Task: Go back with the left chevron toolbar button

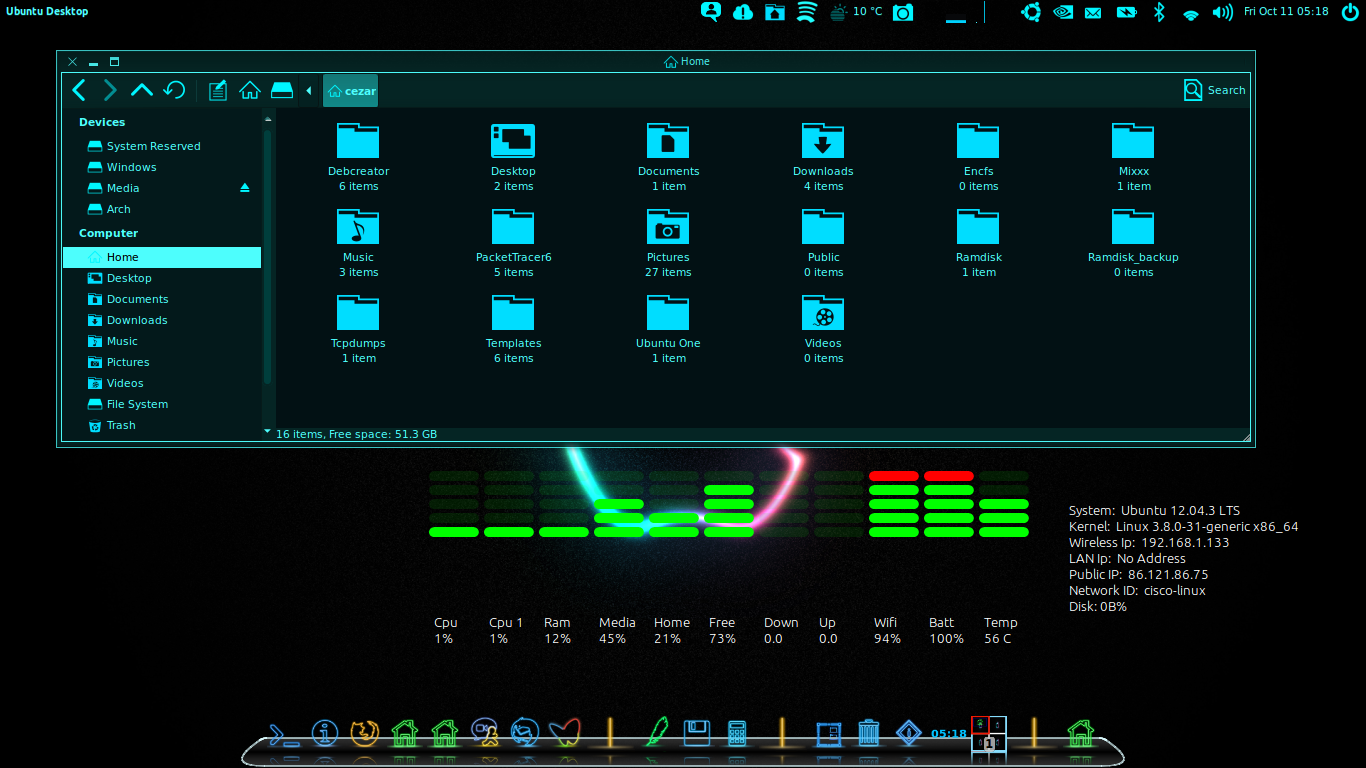Action: 79,90
